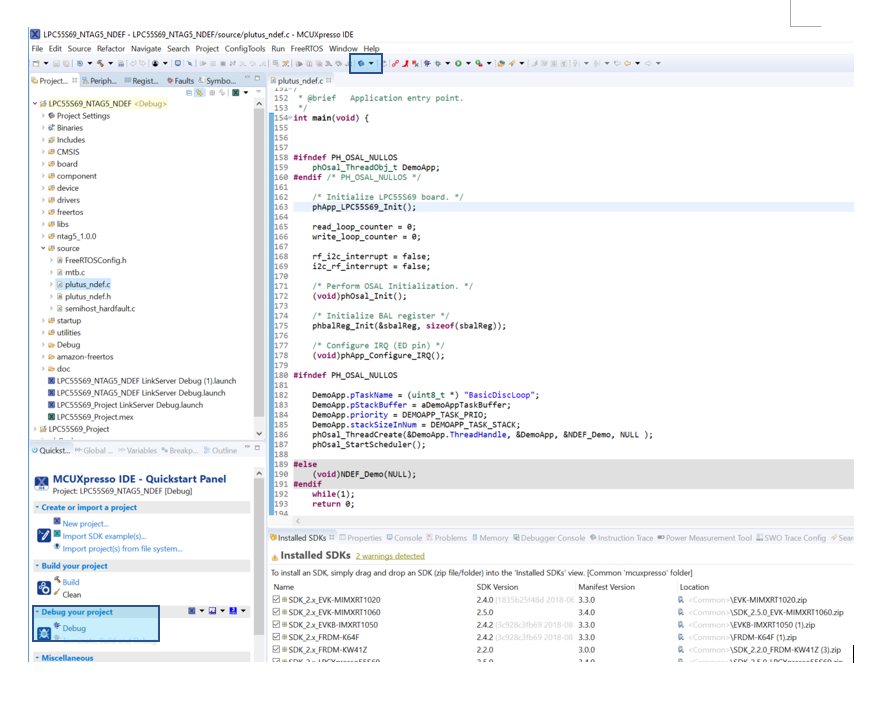This screenshot has width=884, height=708.
Task: Open the ConfigTools menu
Action: (x=245, y=49)
